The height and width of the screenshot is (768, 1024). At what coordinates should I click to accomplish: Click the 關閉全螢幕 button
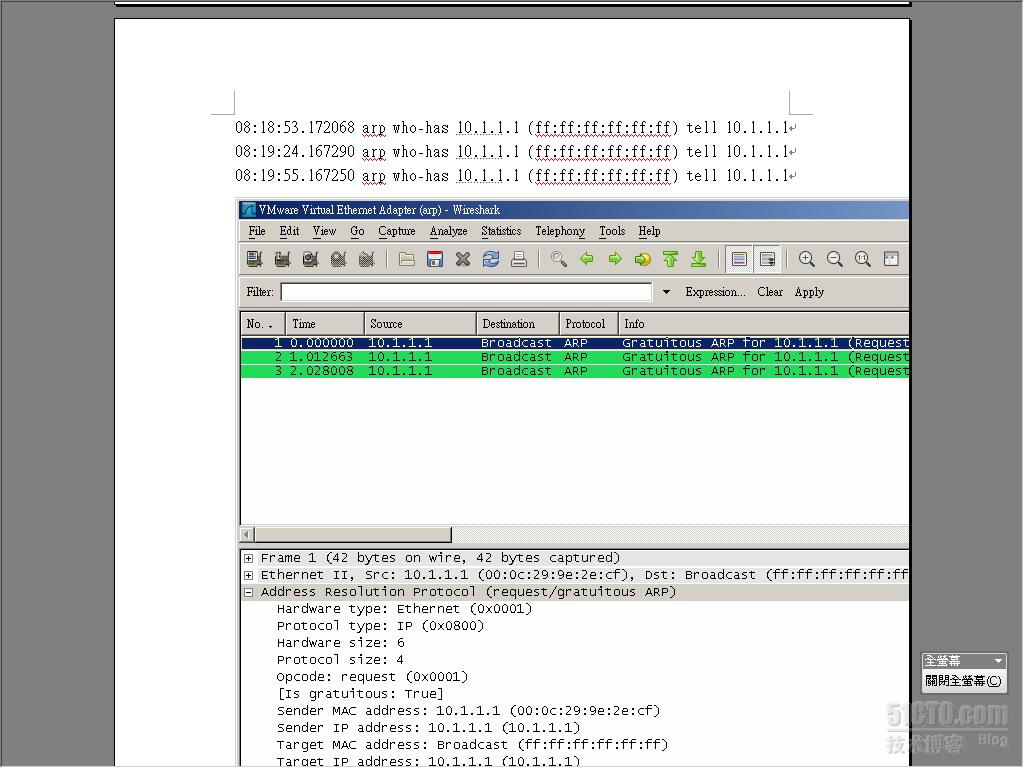963,681
